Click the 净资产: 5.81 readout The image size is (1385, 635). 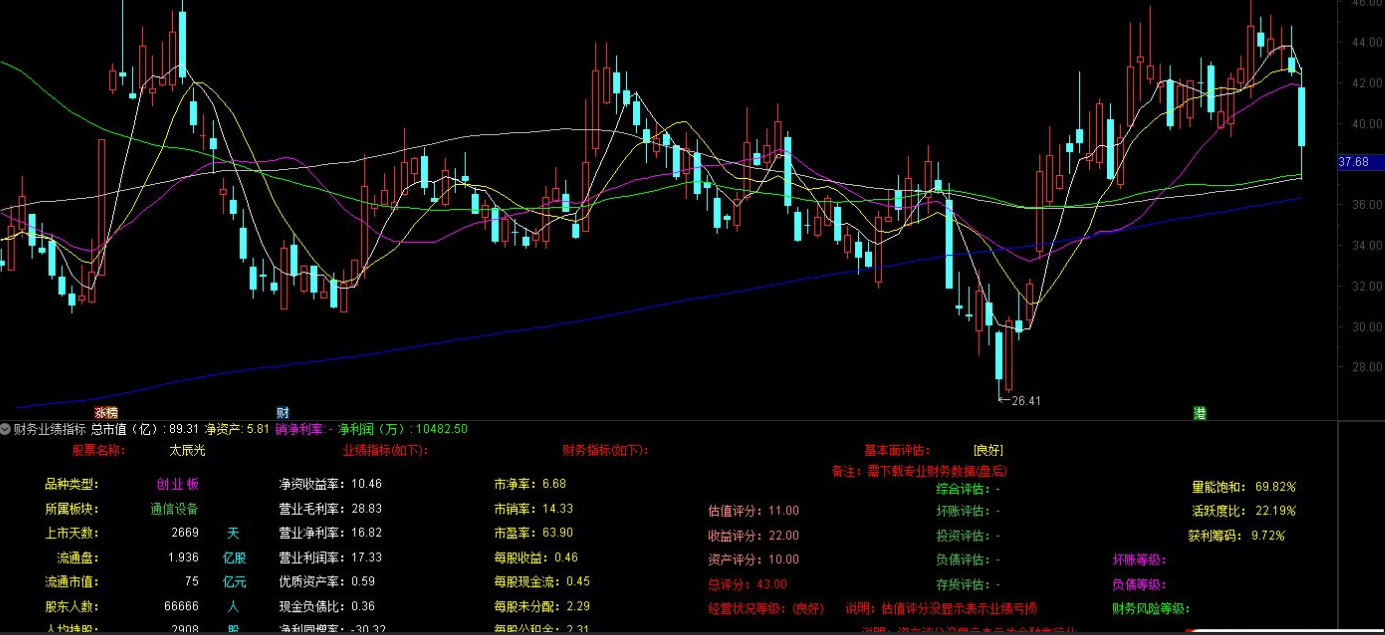coord(237,429)
